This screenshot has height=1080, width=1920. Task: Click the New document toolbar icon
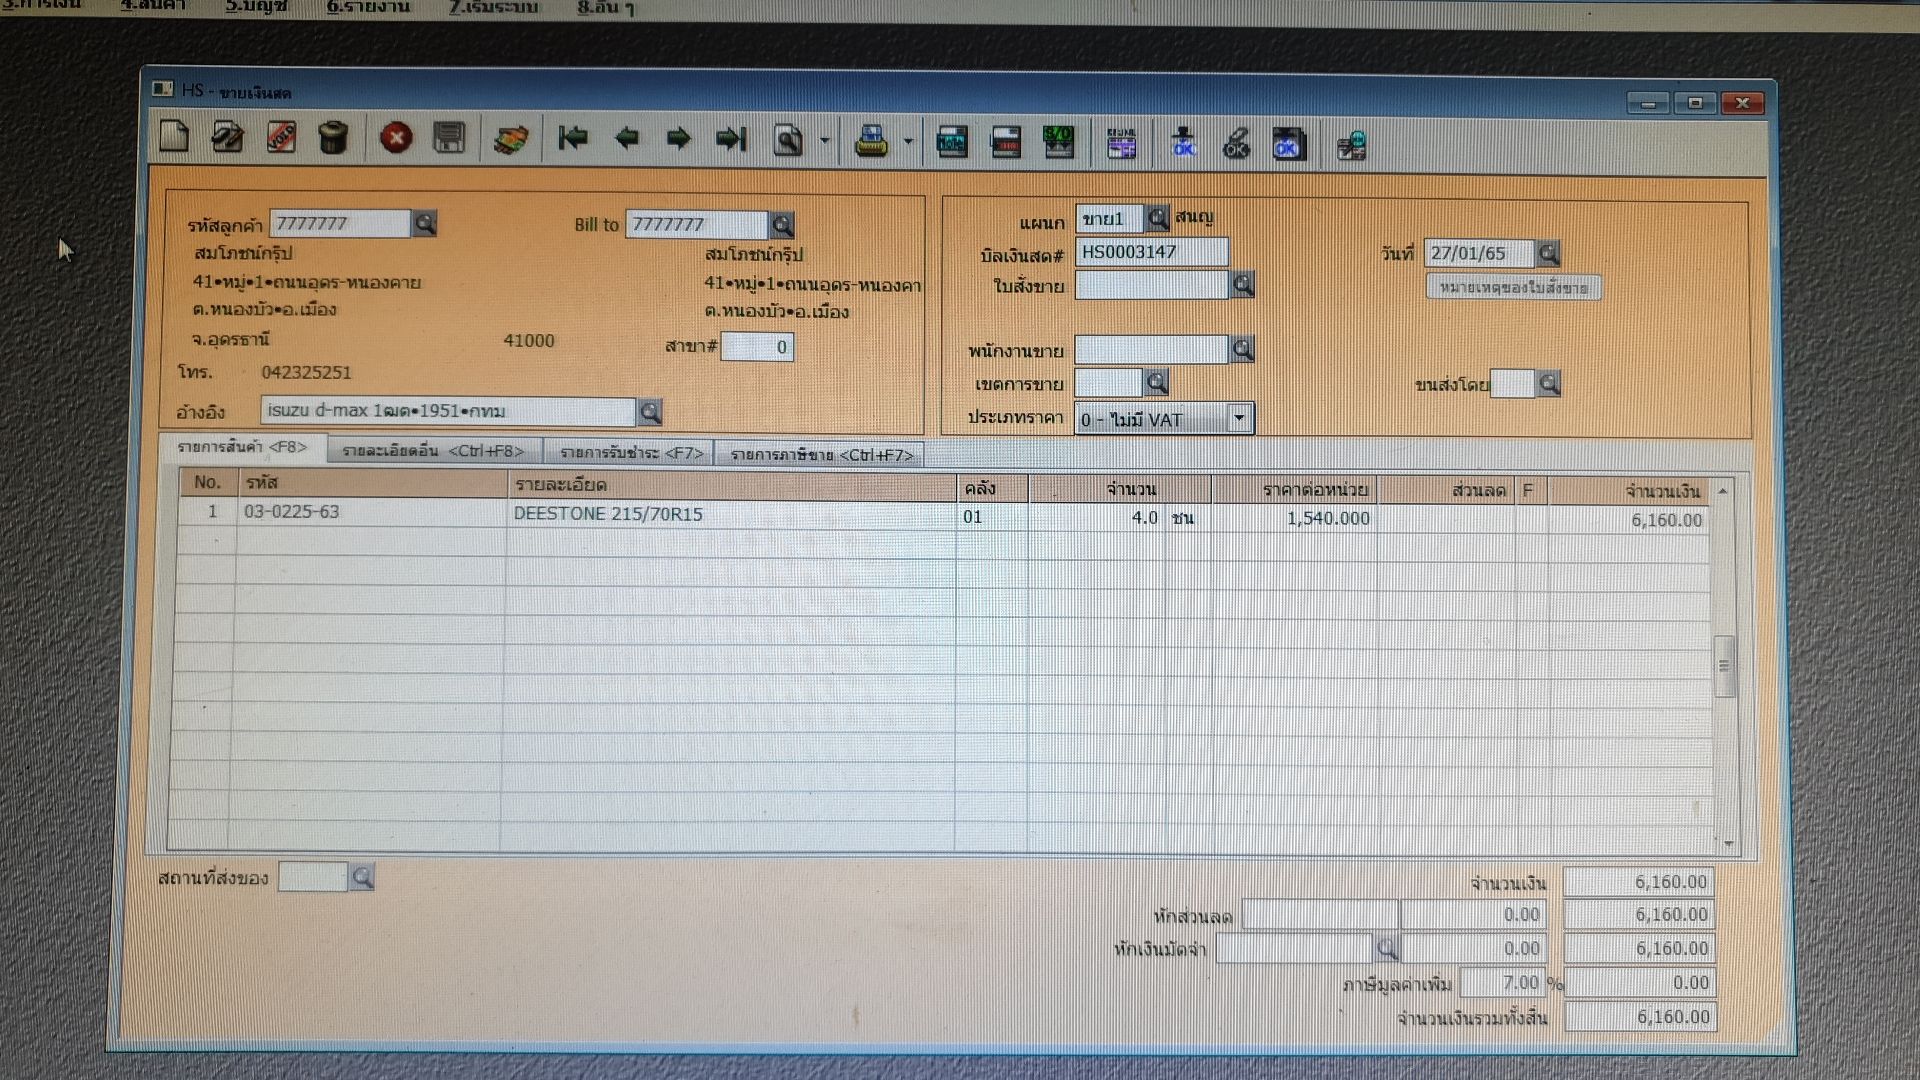(175, 138)
